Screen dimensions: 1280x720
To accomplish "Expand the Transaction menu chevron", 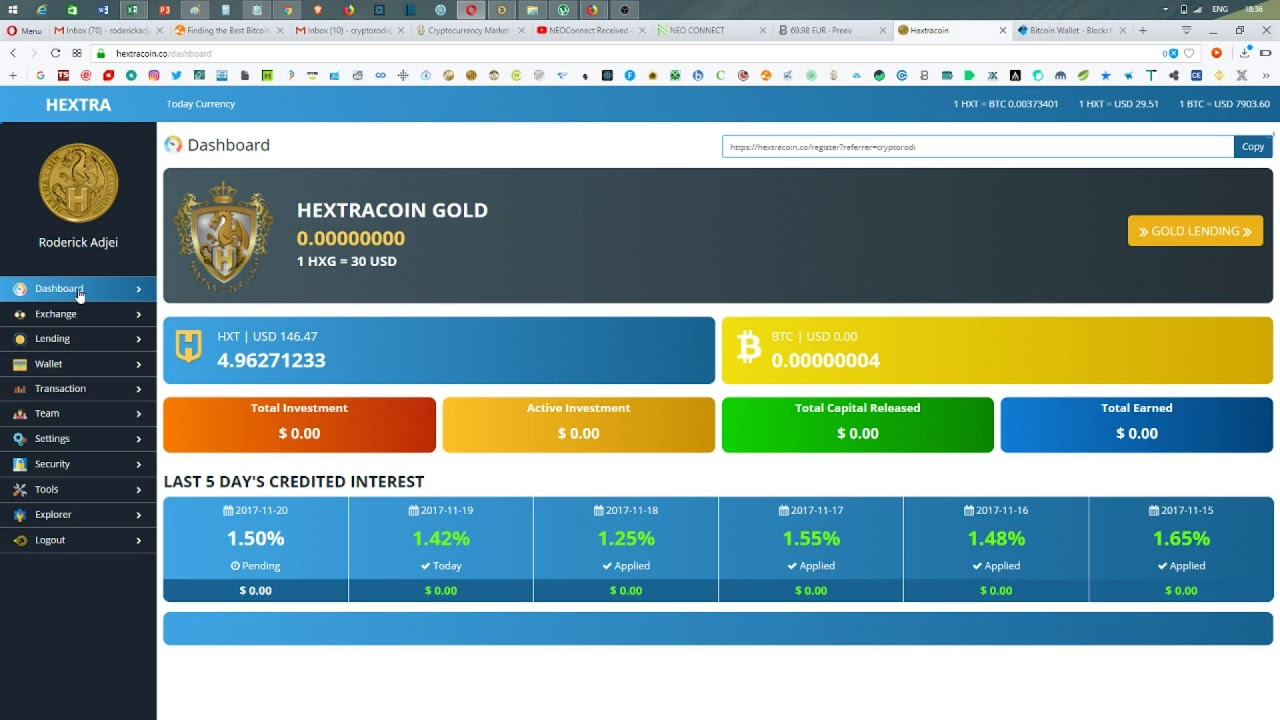I will (139, 389).
